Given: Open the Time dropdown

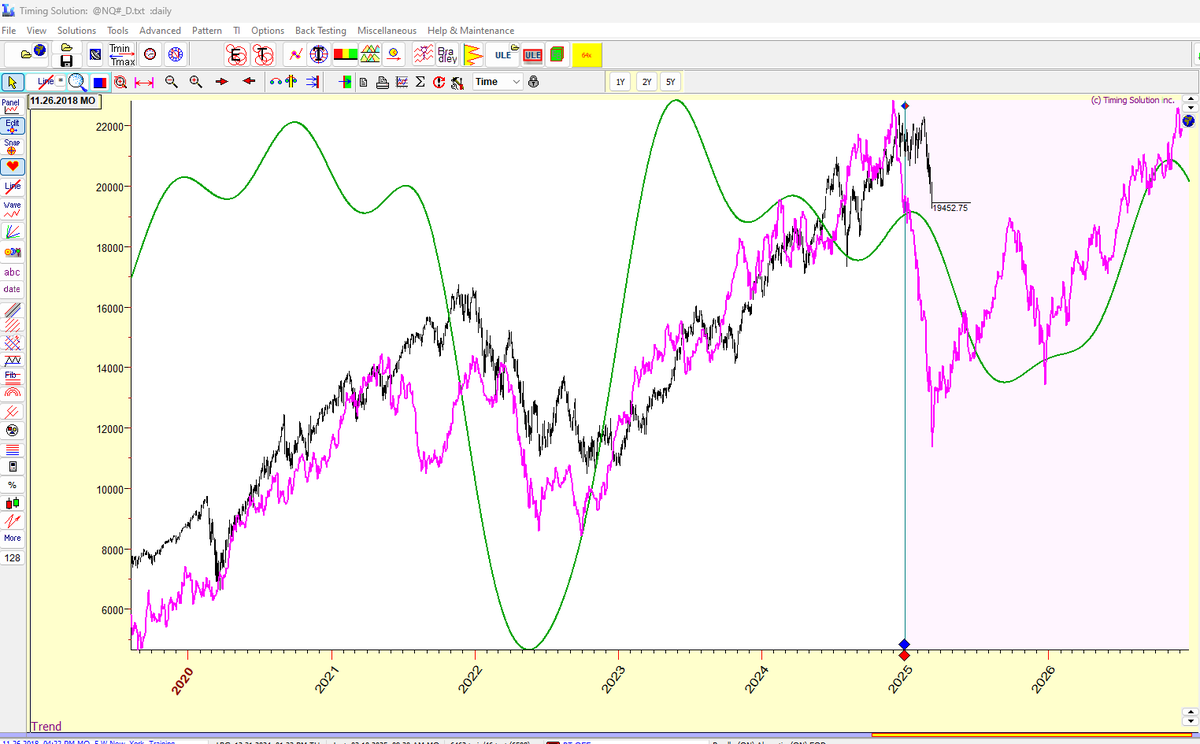Looking at the screenshot, I should tap(497, 82).
